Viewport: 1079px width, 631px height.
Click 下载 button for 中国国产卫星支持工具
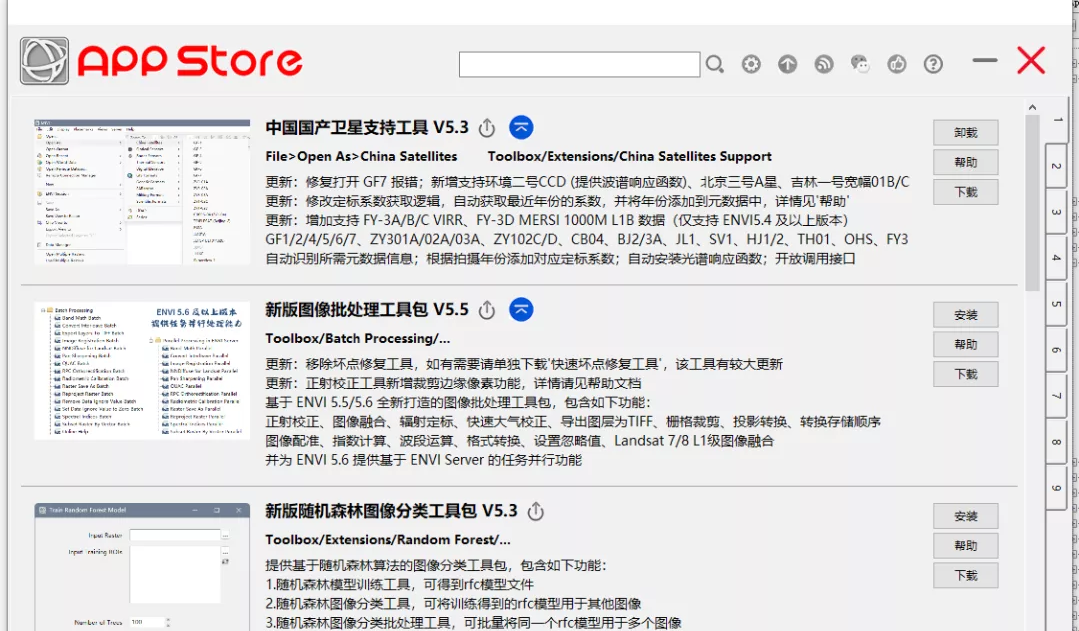coord(965,192)
